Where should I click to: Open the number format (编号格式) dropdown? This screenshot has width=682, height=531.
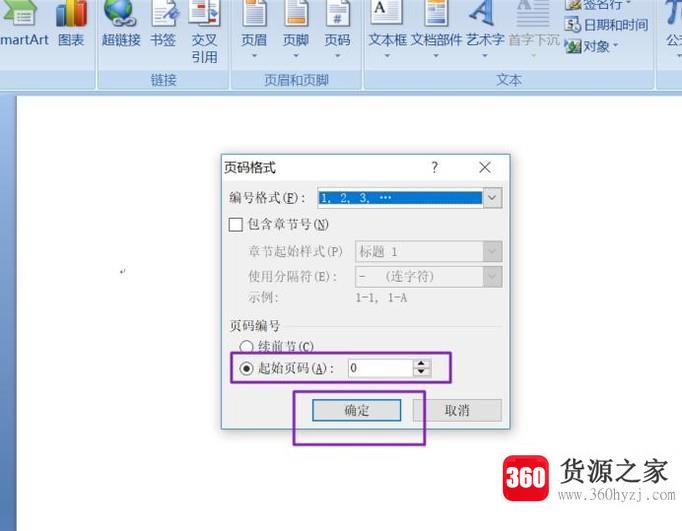pos(492,198)
